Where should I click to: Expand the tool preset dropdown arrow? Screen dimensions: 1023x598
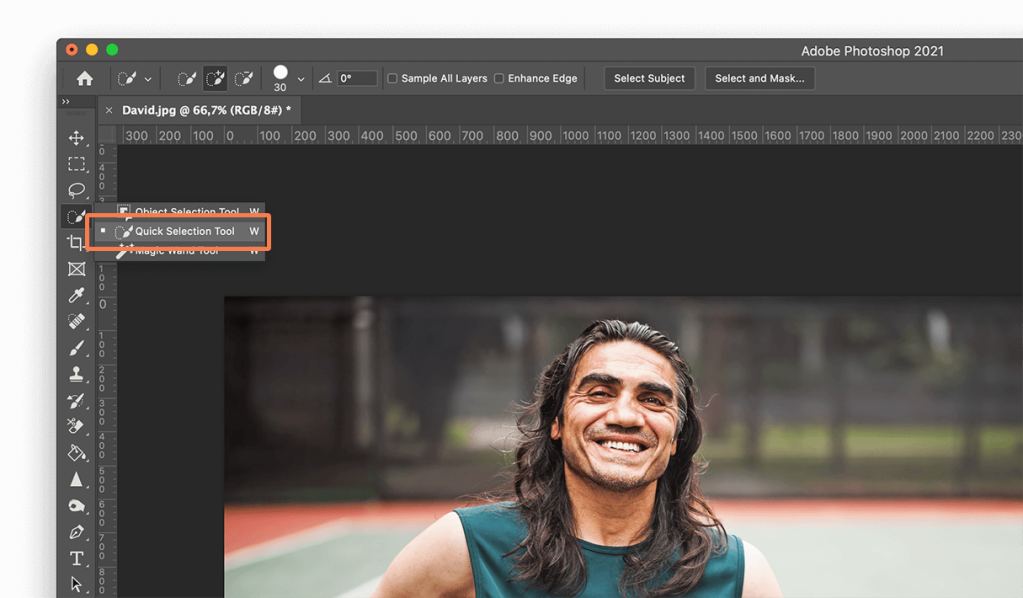148,80
